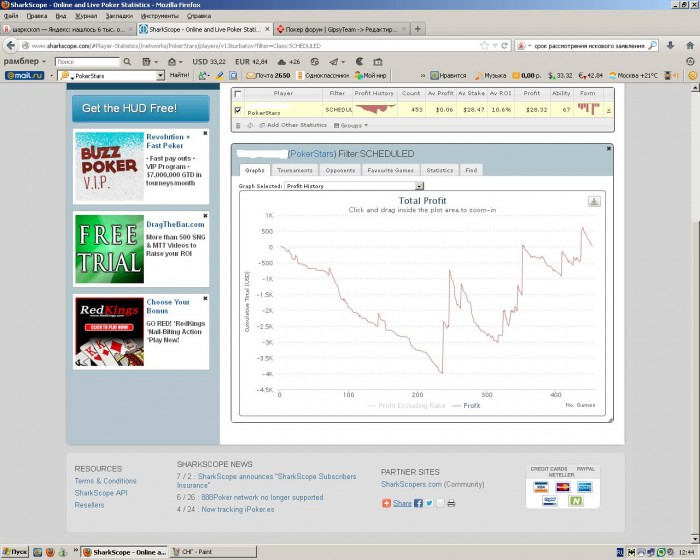Switch to the Paint window in taskbar
Screen dimensions: 700x560
212,552
